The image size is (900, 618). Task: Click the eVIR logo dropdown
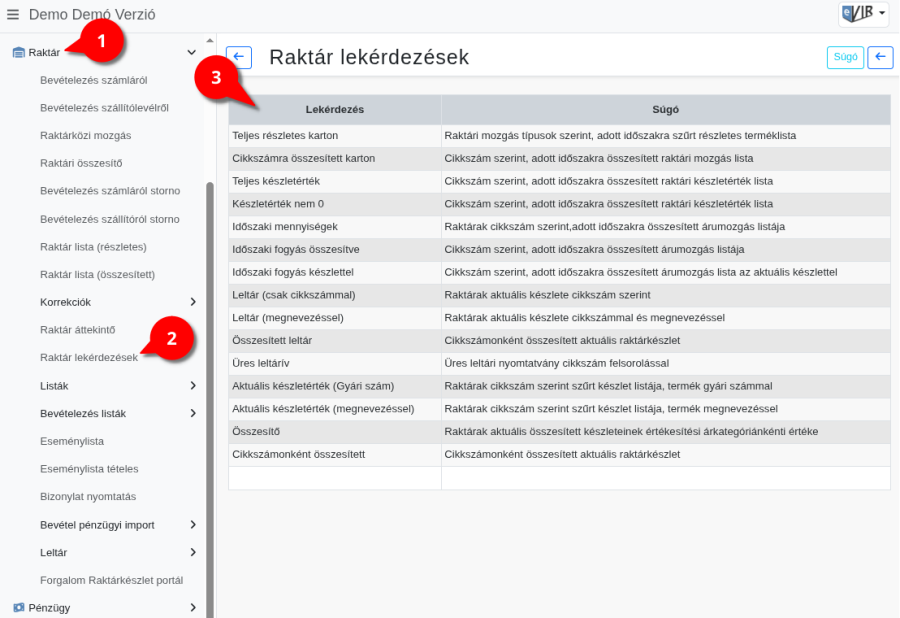pos(864,13)
